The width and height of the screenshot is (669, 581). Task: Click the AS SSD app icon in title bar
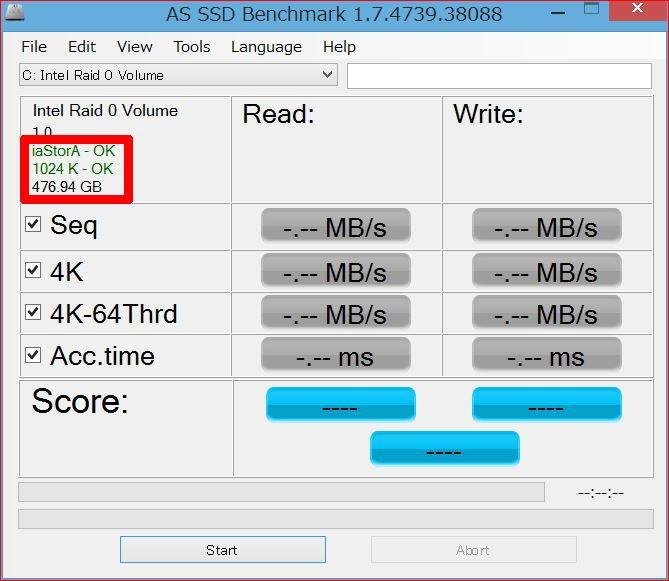15,12
